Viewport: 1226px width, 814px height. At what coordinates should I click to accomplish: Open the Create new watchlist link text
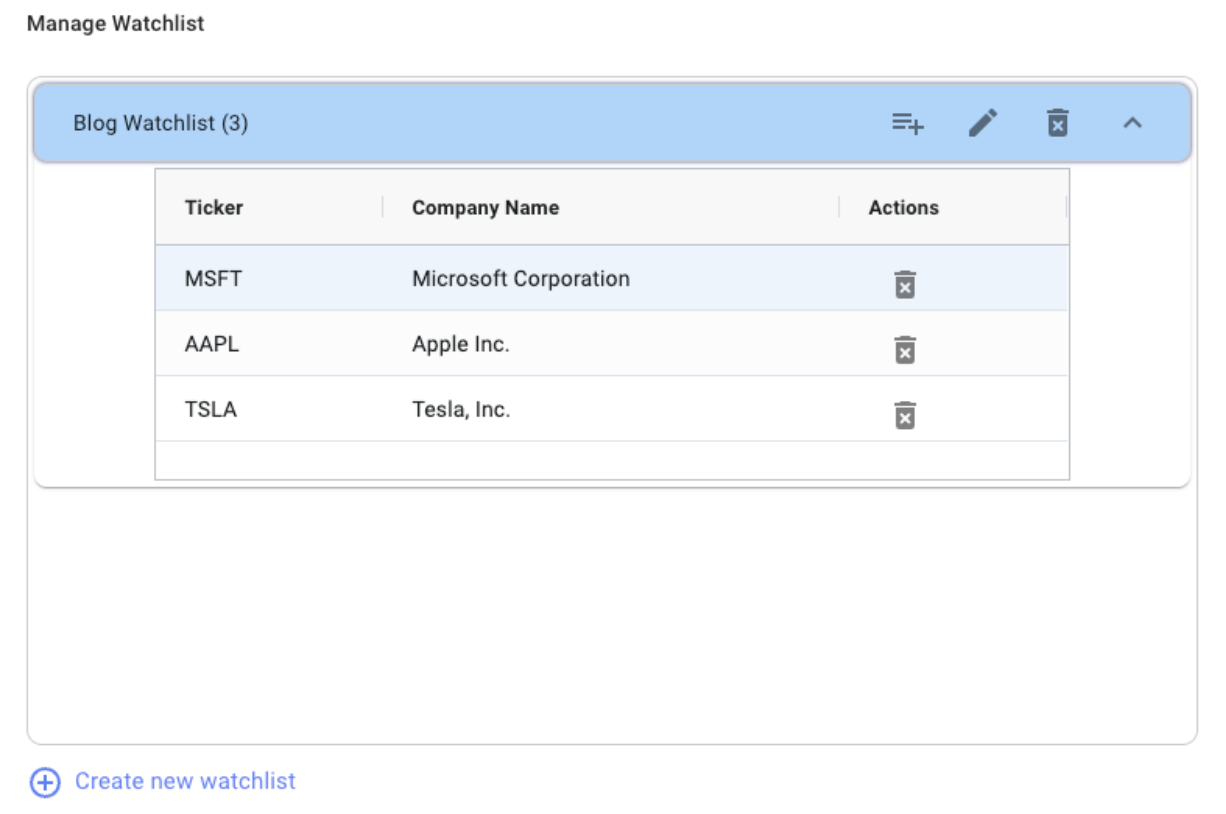(185, 781)
